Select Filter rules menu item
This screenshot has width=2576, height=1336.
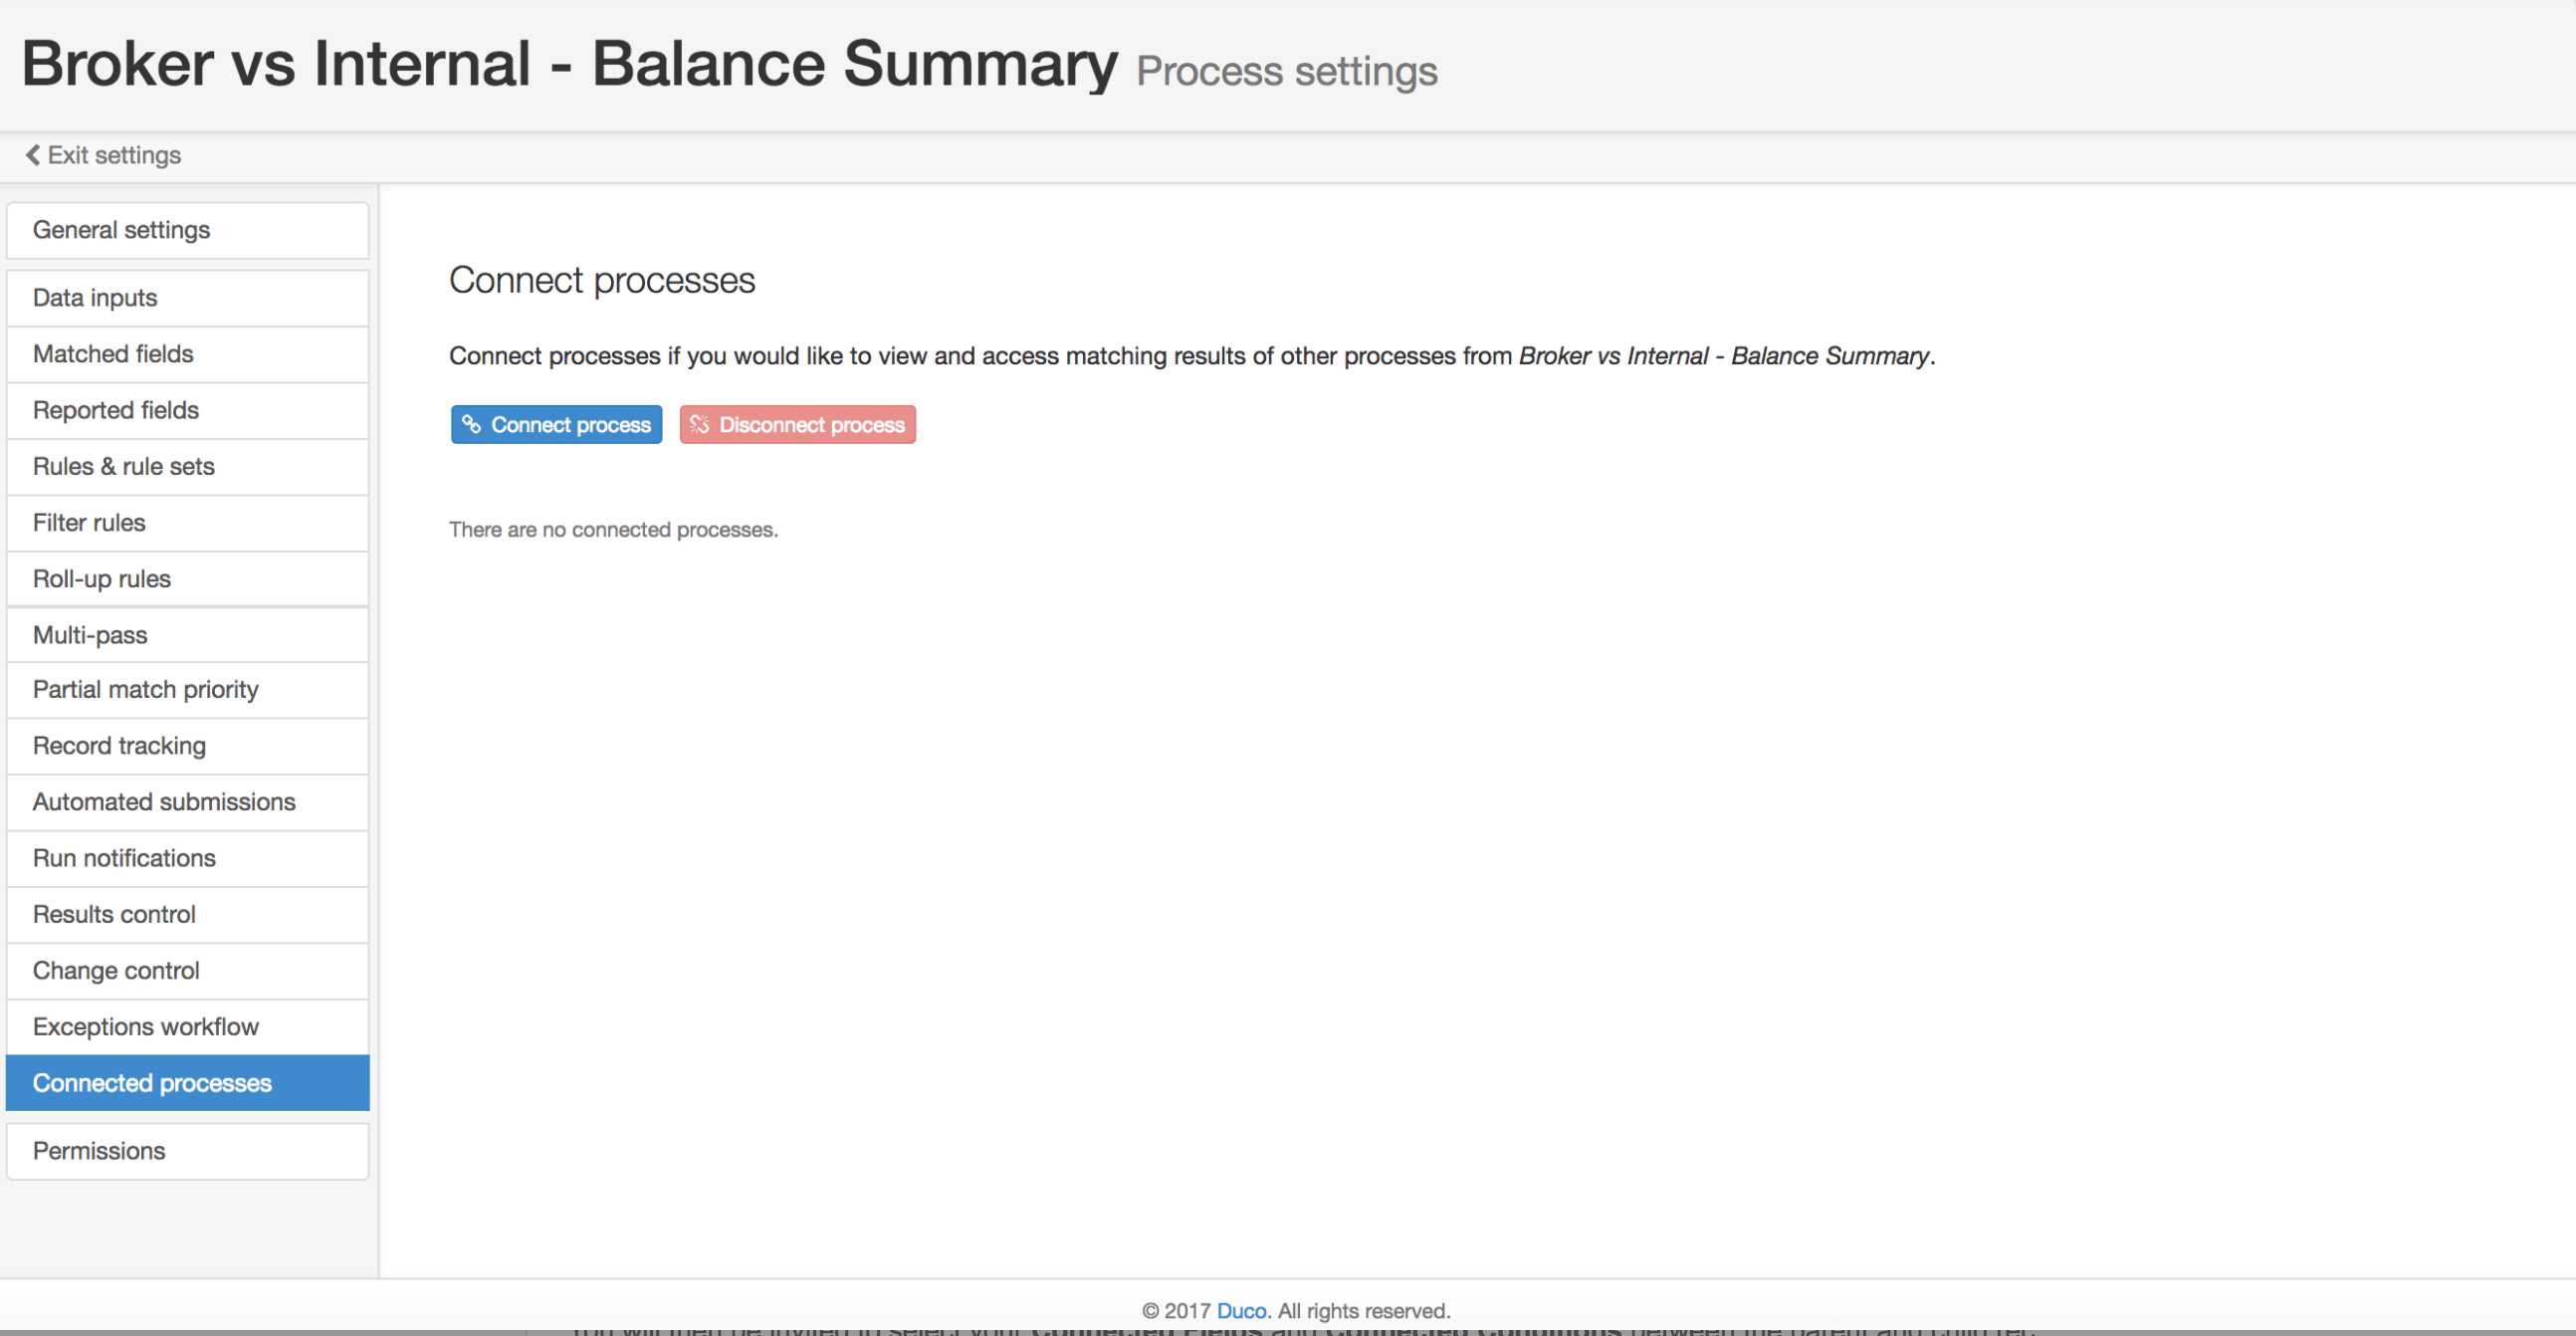(x=187, y=523)
